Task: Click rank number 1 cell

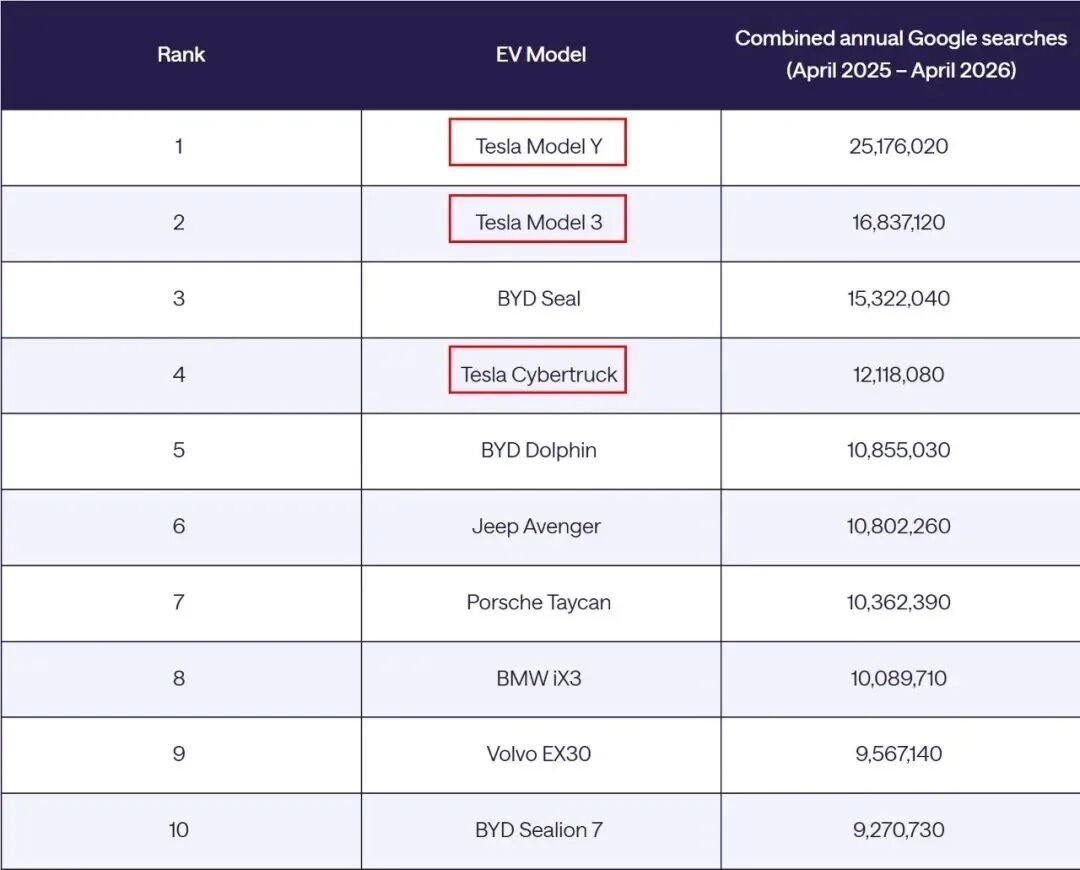Action: [x=178, y=146]
